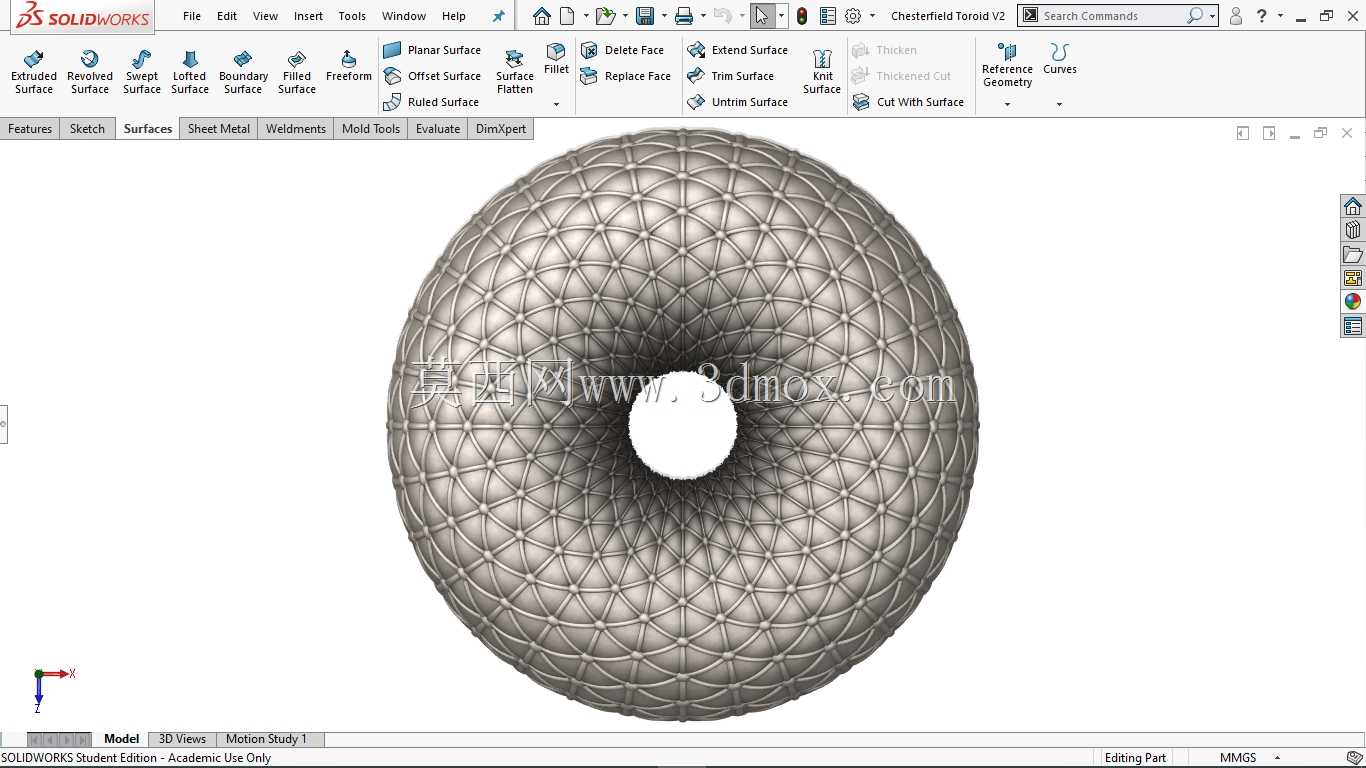1366x768 pixels.
Task: Choose the Swept Surface tool
Action: (142, 72)
